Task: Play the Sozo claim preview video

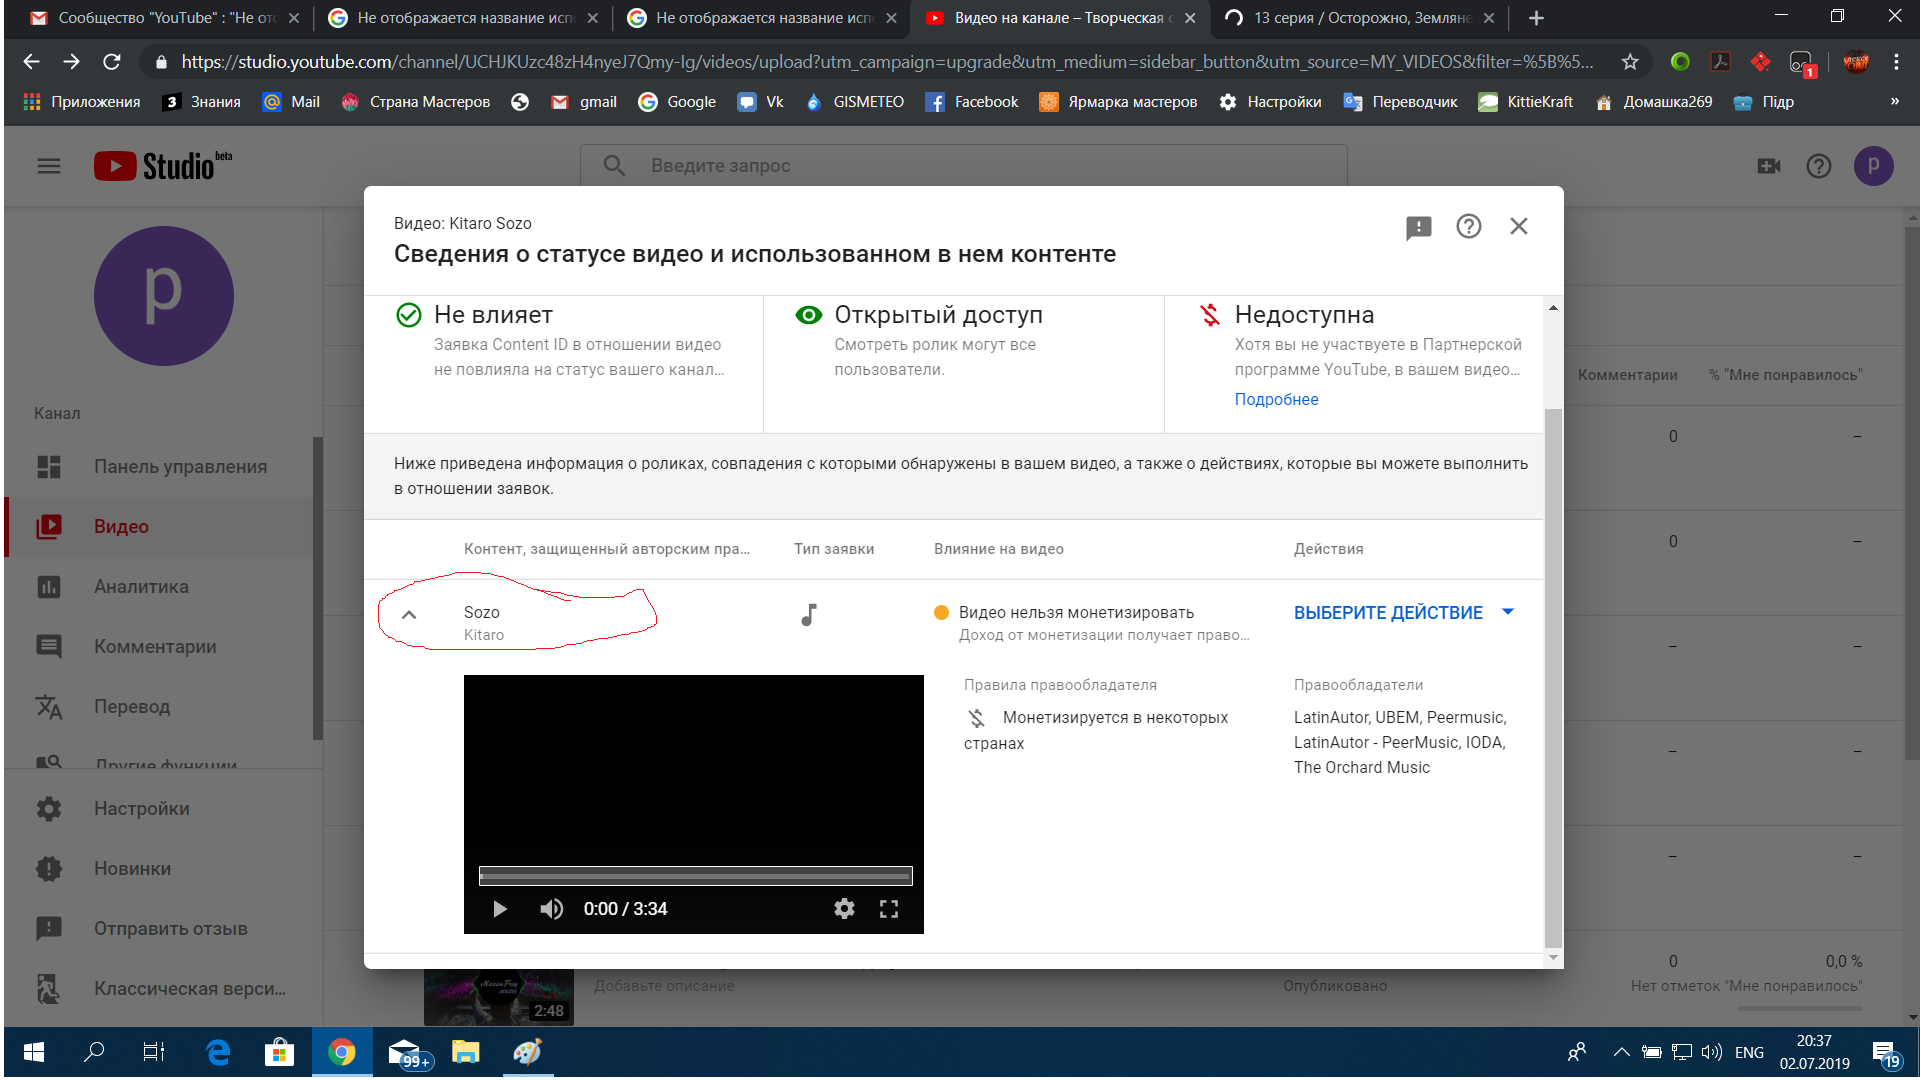Action: pos(500,909)
